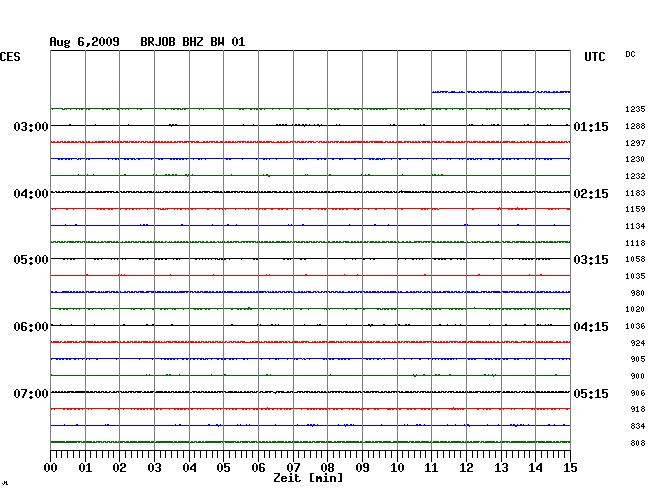Select minute tick label "01" on x-axis
650x494 pixels.
(85, 468)
